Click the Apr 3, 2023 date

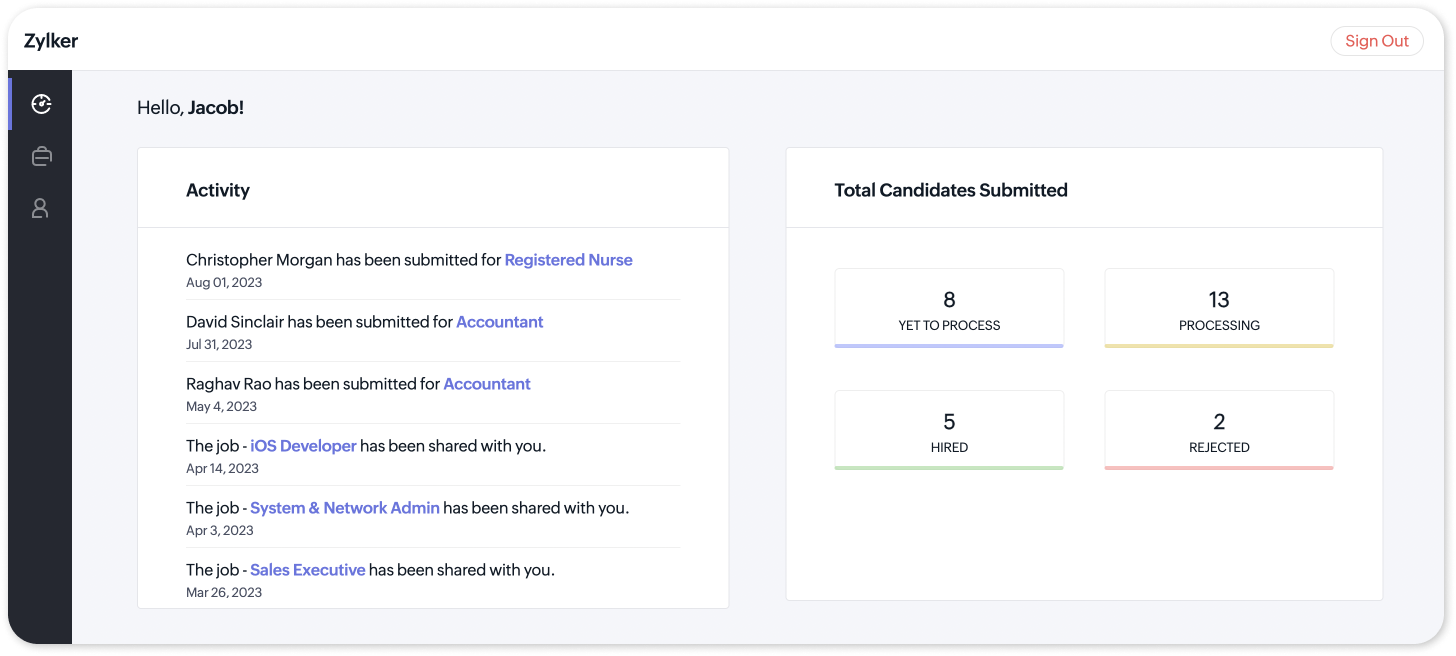(220, 531)
